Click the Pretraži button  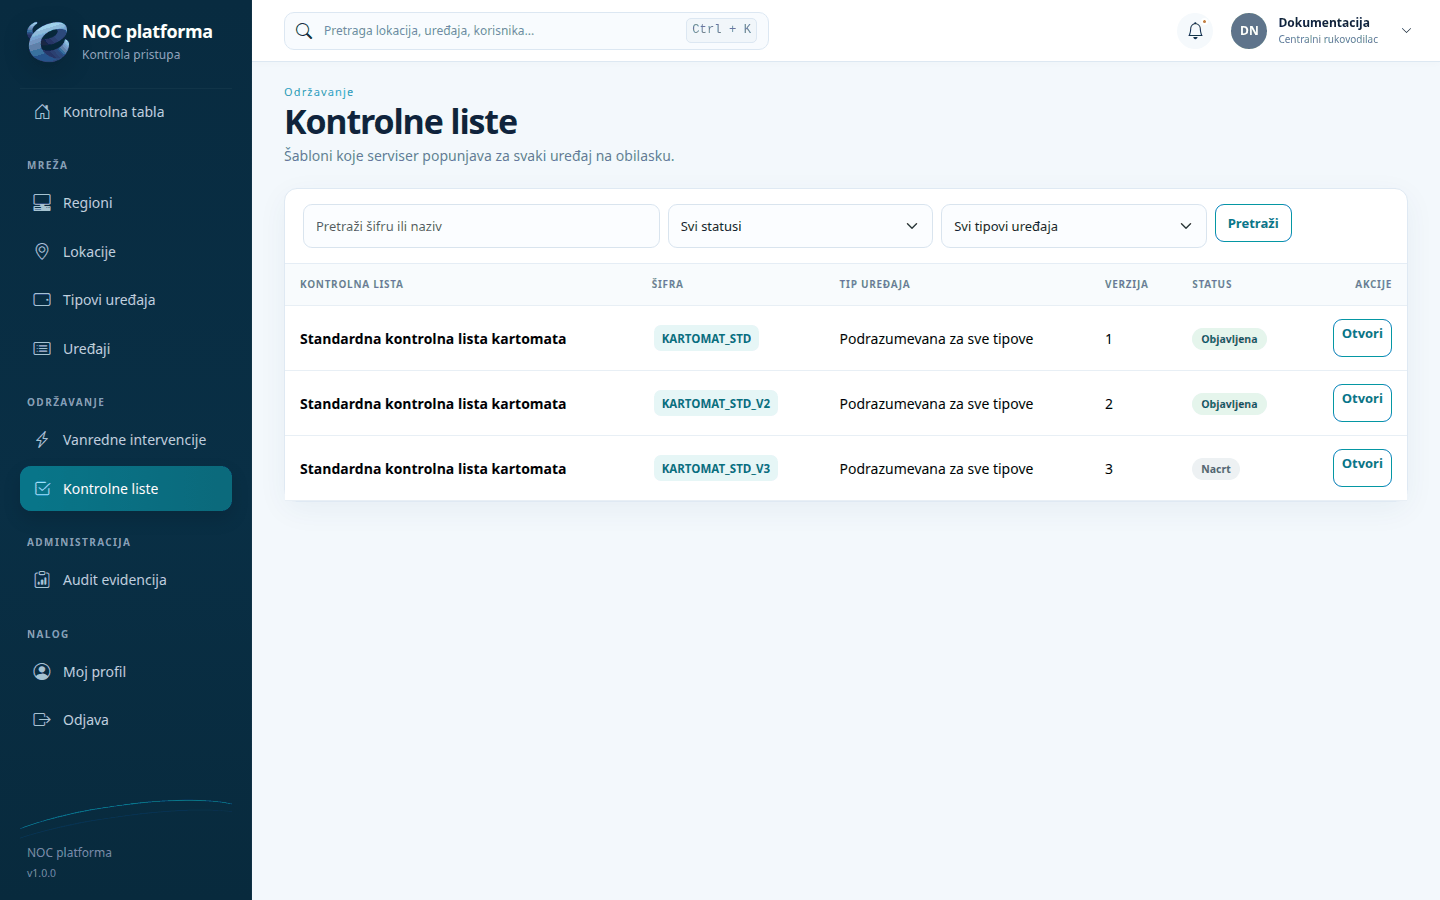coord(1253,223)
